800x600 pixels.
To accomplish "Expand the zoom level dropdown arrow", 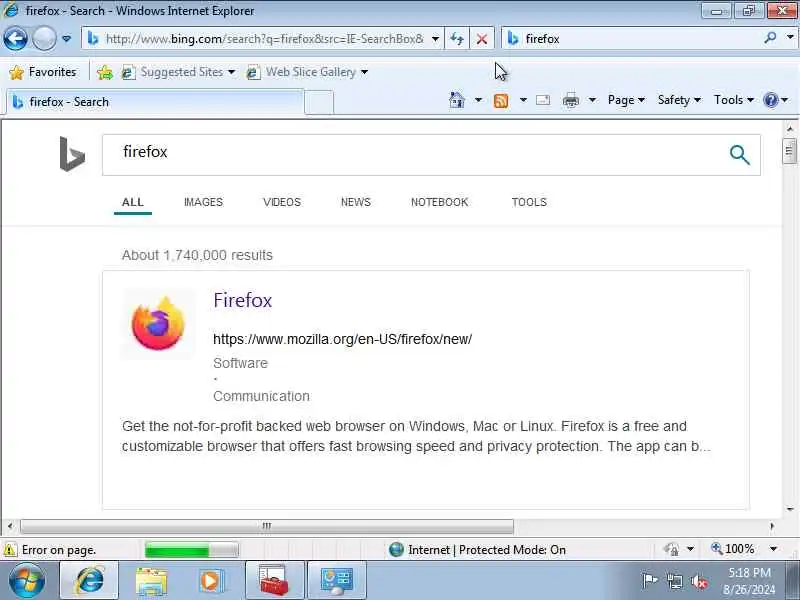I will pos(773,549).
